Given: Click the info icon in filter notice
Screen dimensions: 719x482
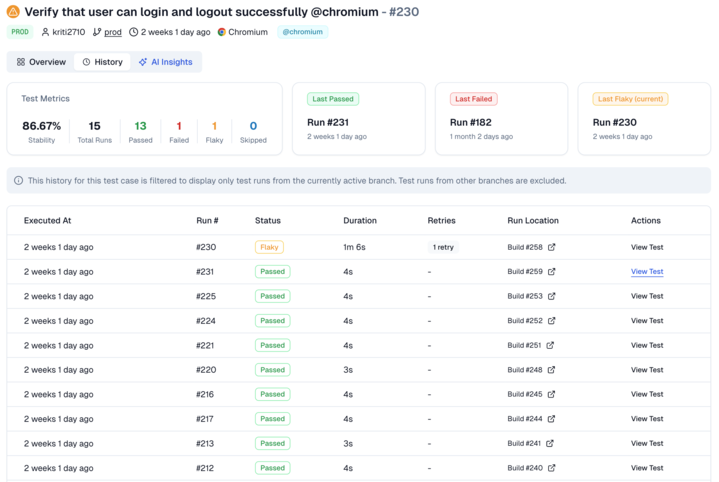Looking at the screenshot, I should 19,181.
